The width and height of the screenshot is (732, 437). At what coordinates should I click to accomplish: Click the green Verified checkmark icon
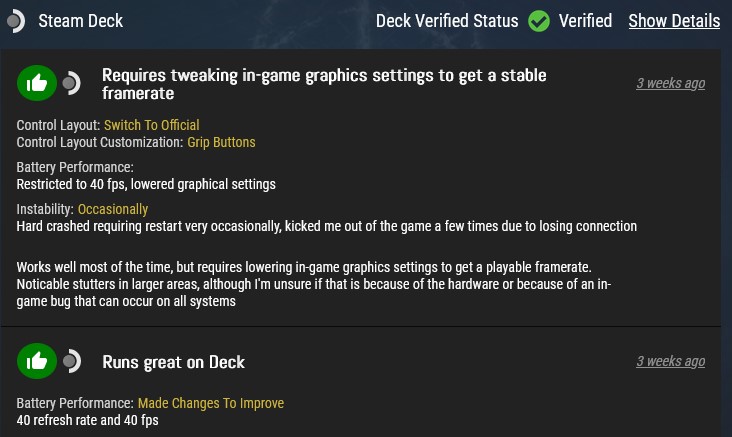[539, 21]
